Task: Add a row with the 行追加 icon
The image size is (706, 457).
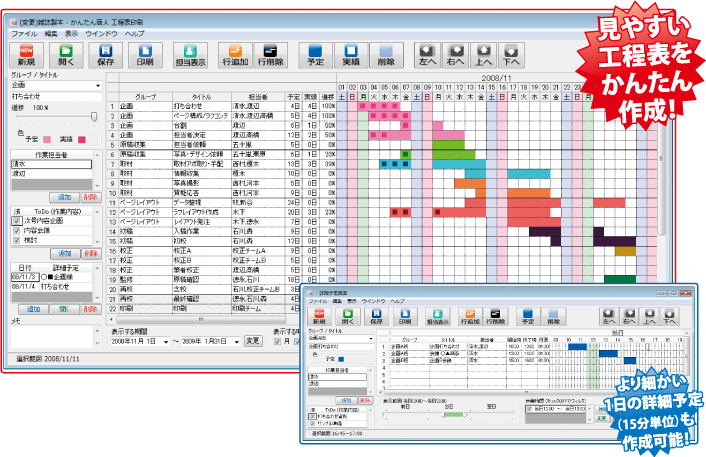Action: tap(234, 53)
